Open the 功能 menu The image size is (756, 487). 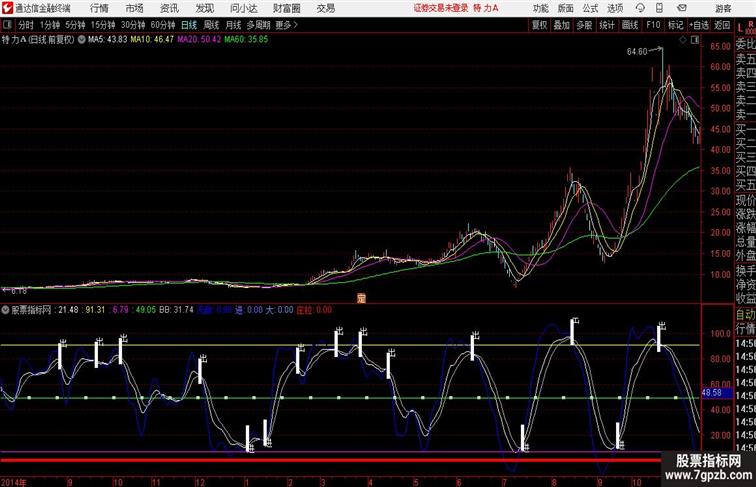pos(540,8)
